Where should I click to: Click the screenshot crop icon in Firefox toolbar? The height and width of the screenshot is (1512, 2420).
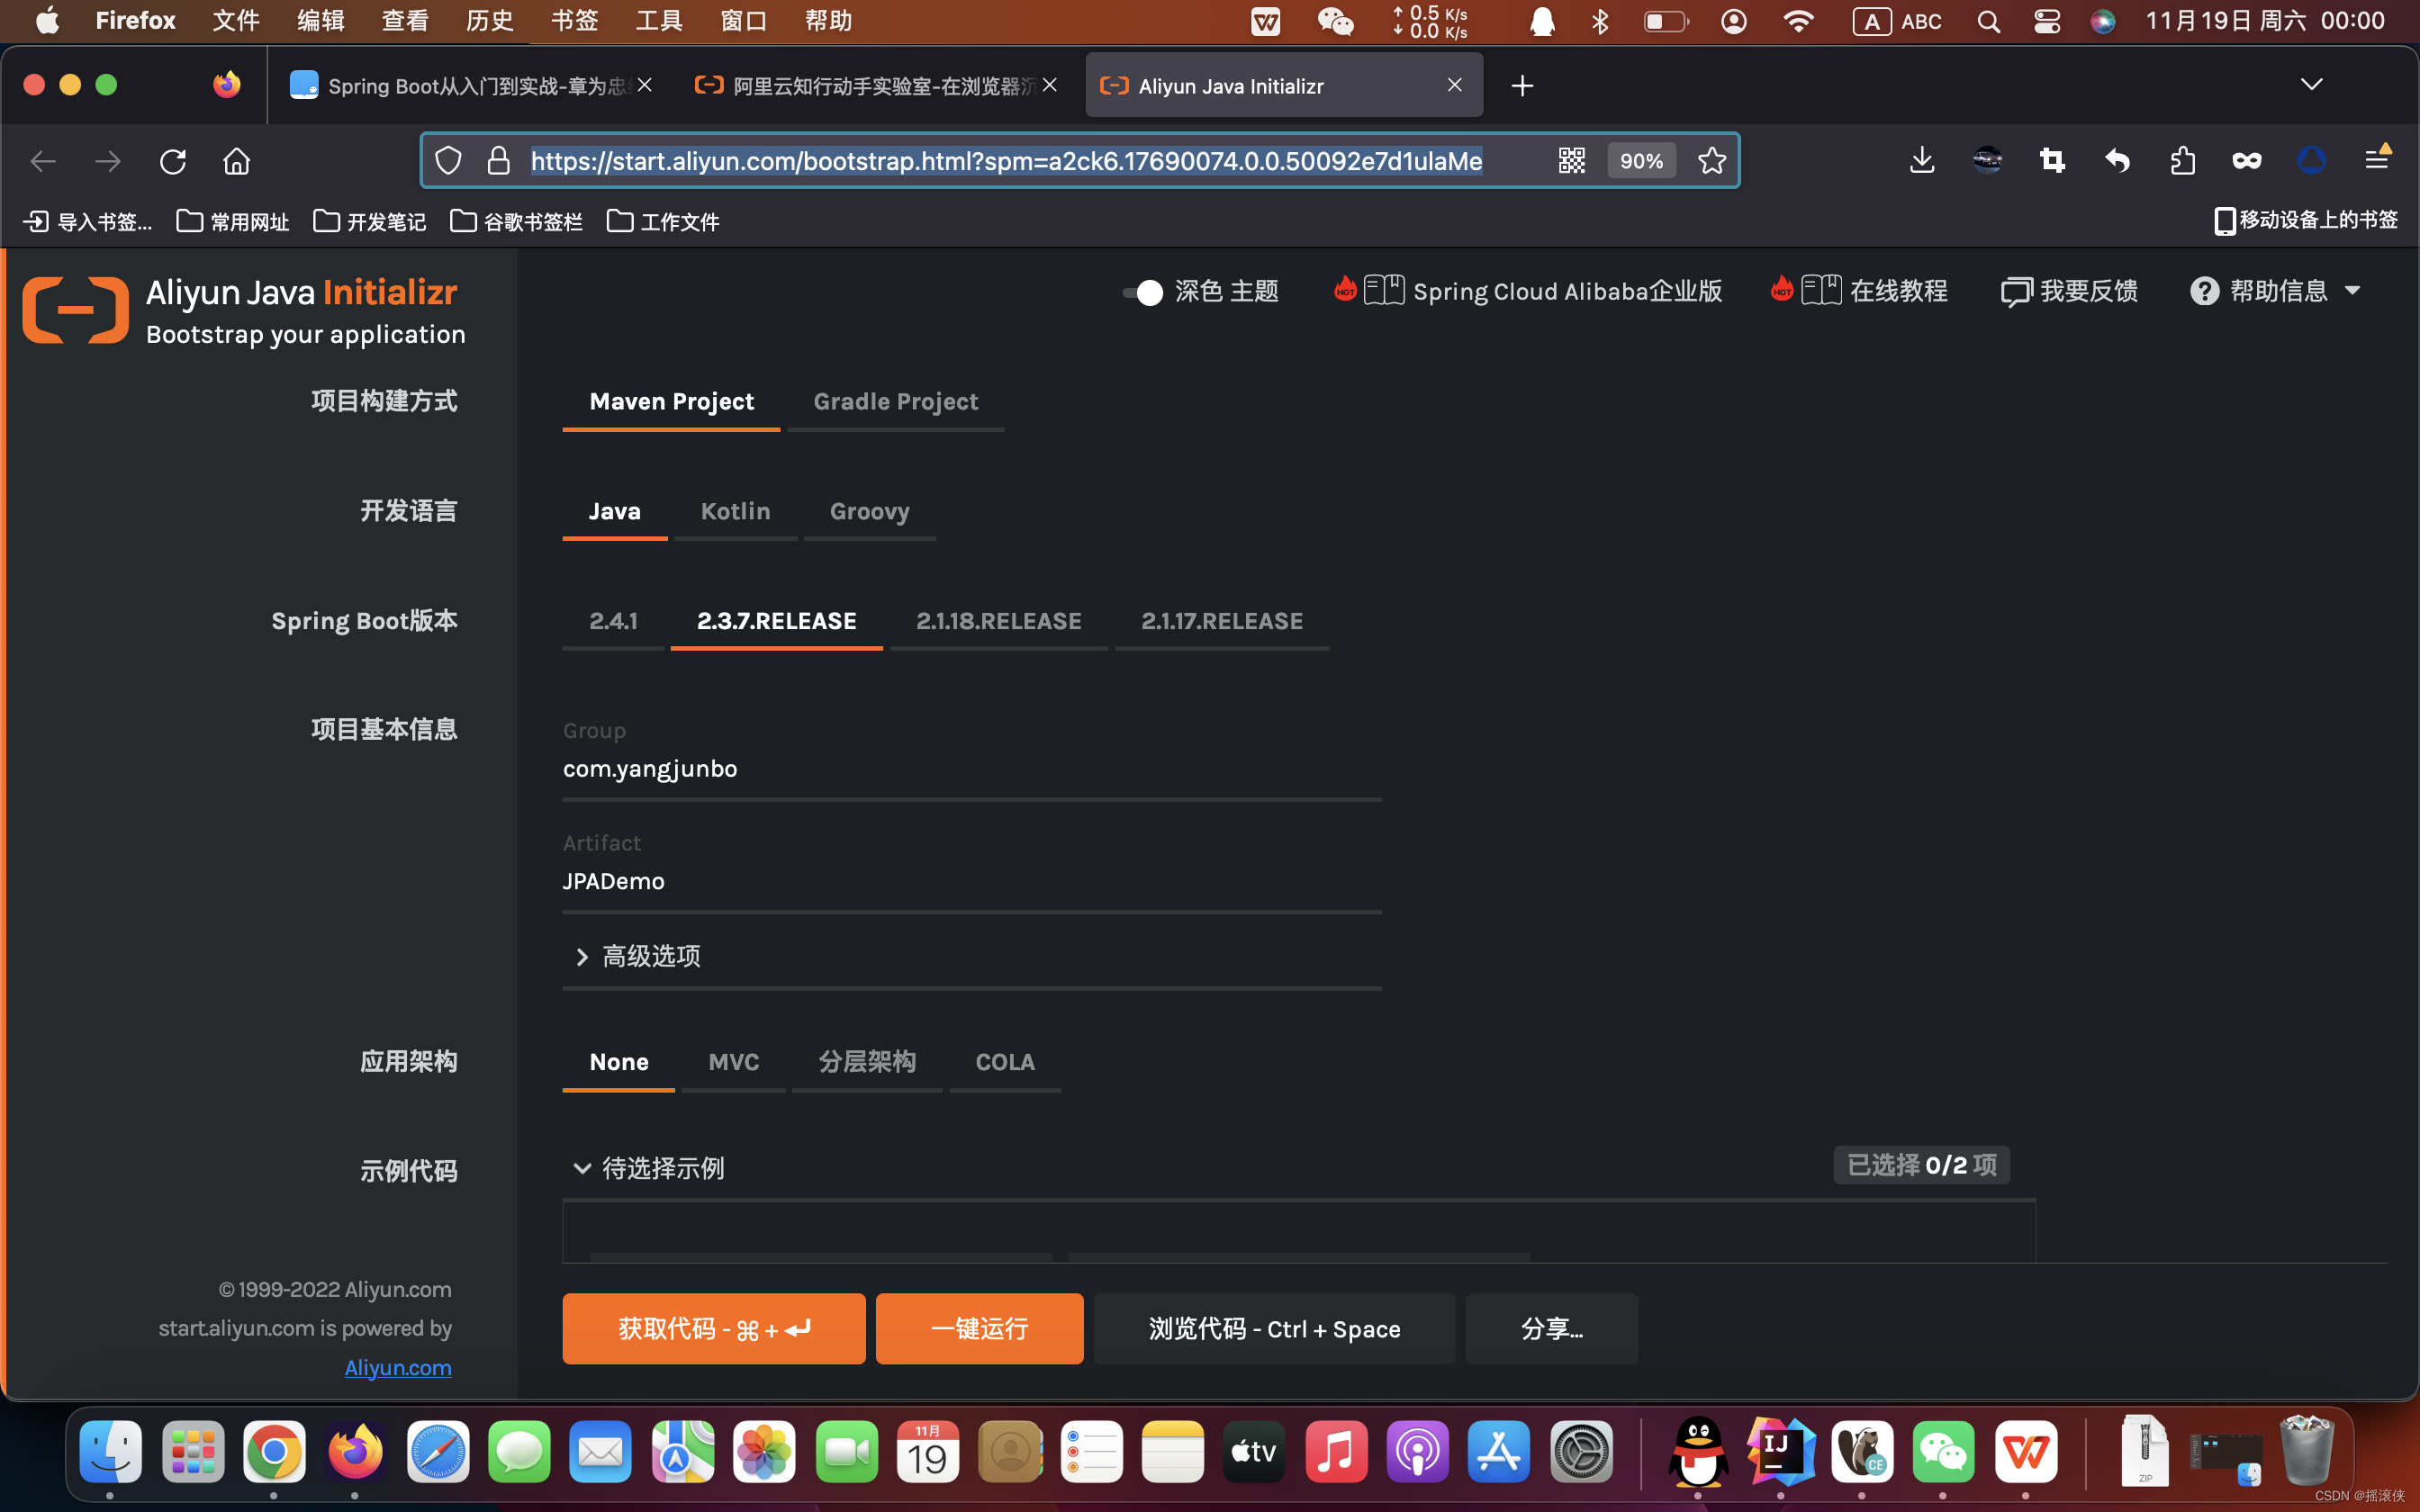(x=2051, y=160)
